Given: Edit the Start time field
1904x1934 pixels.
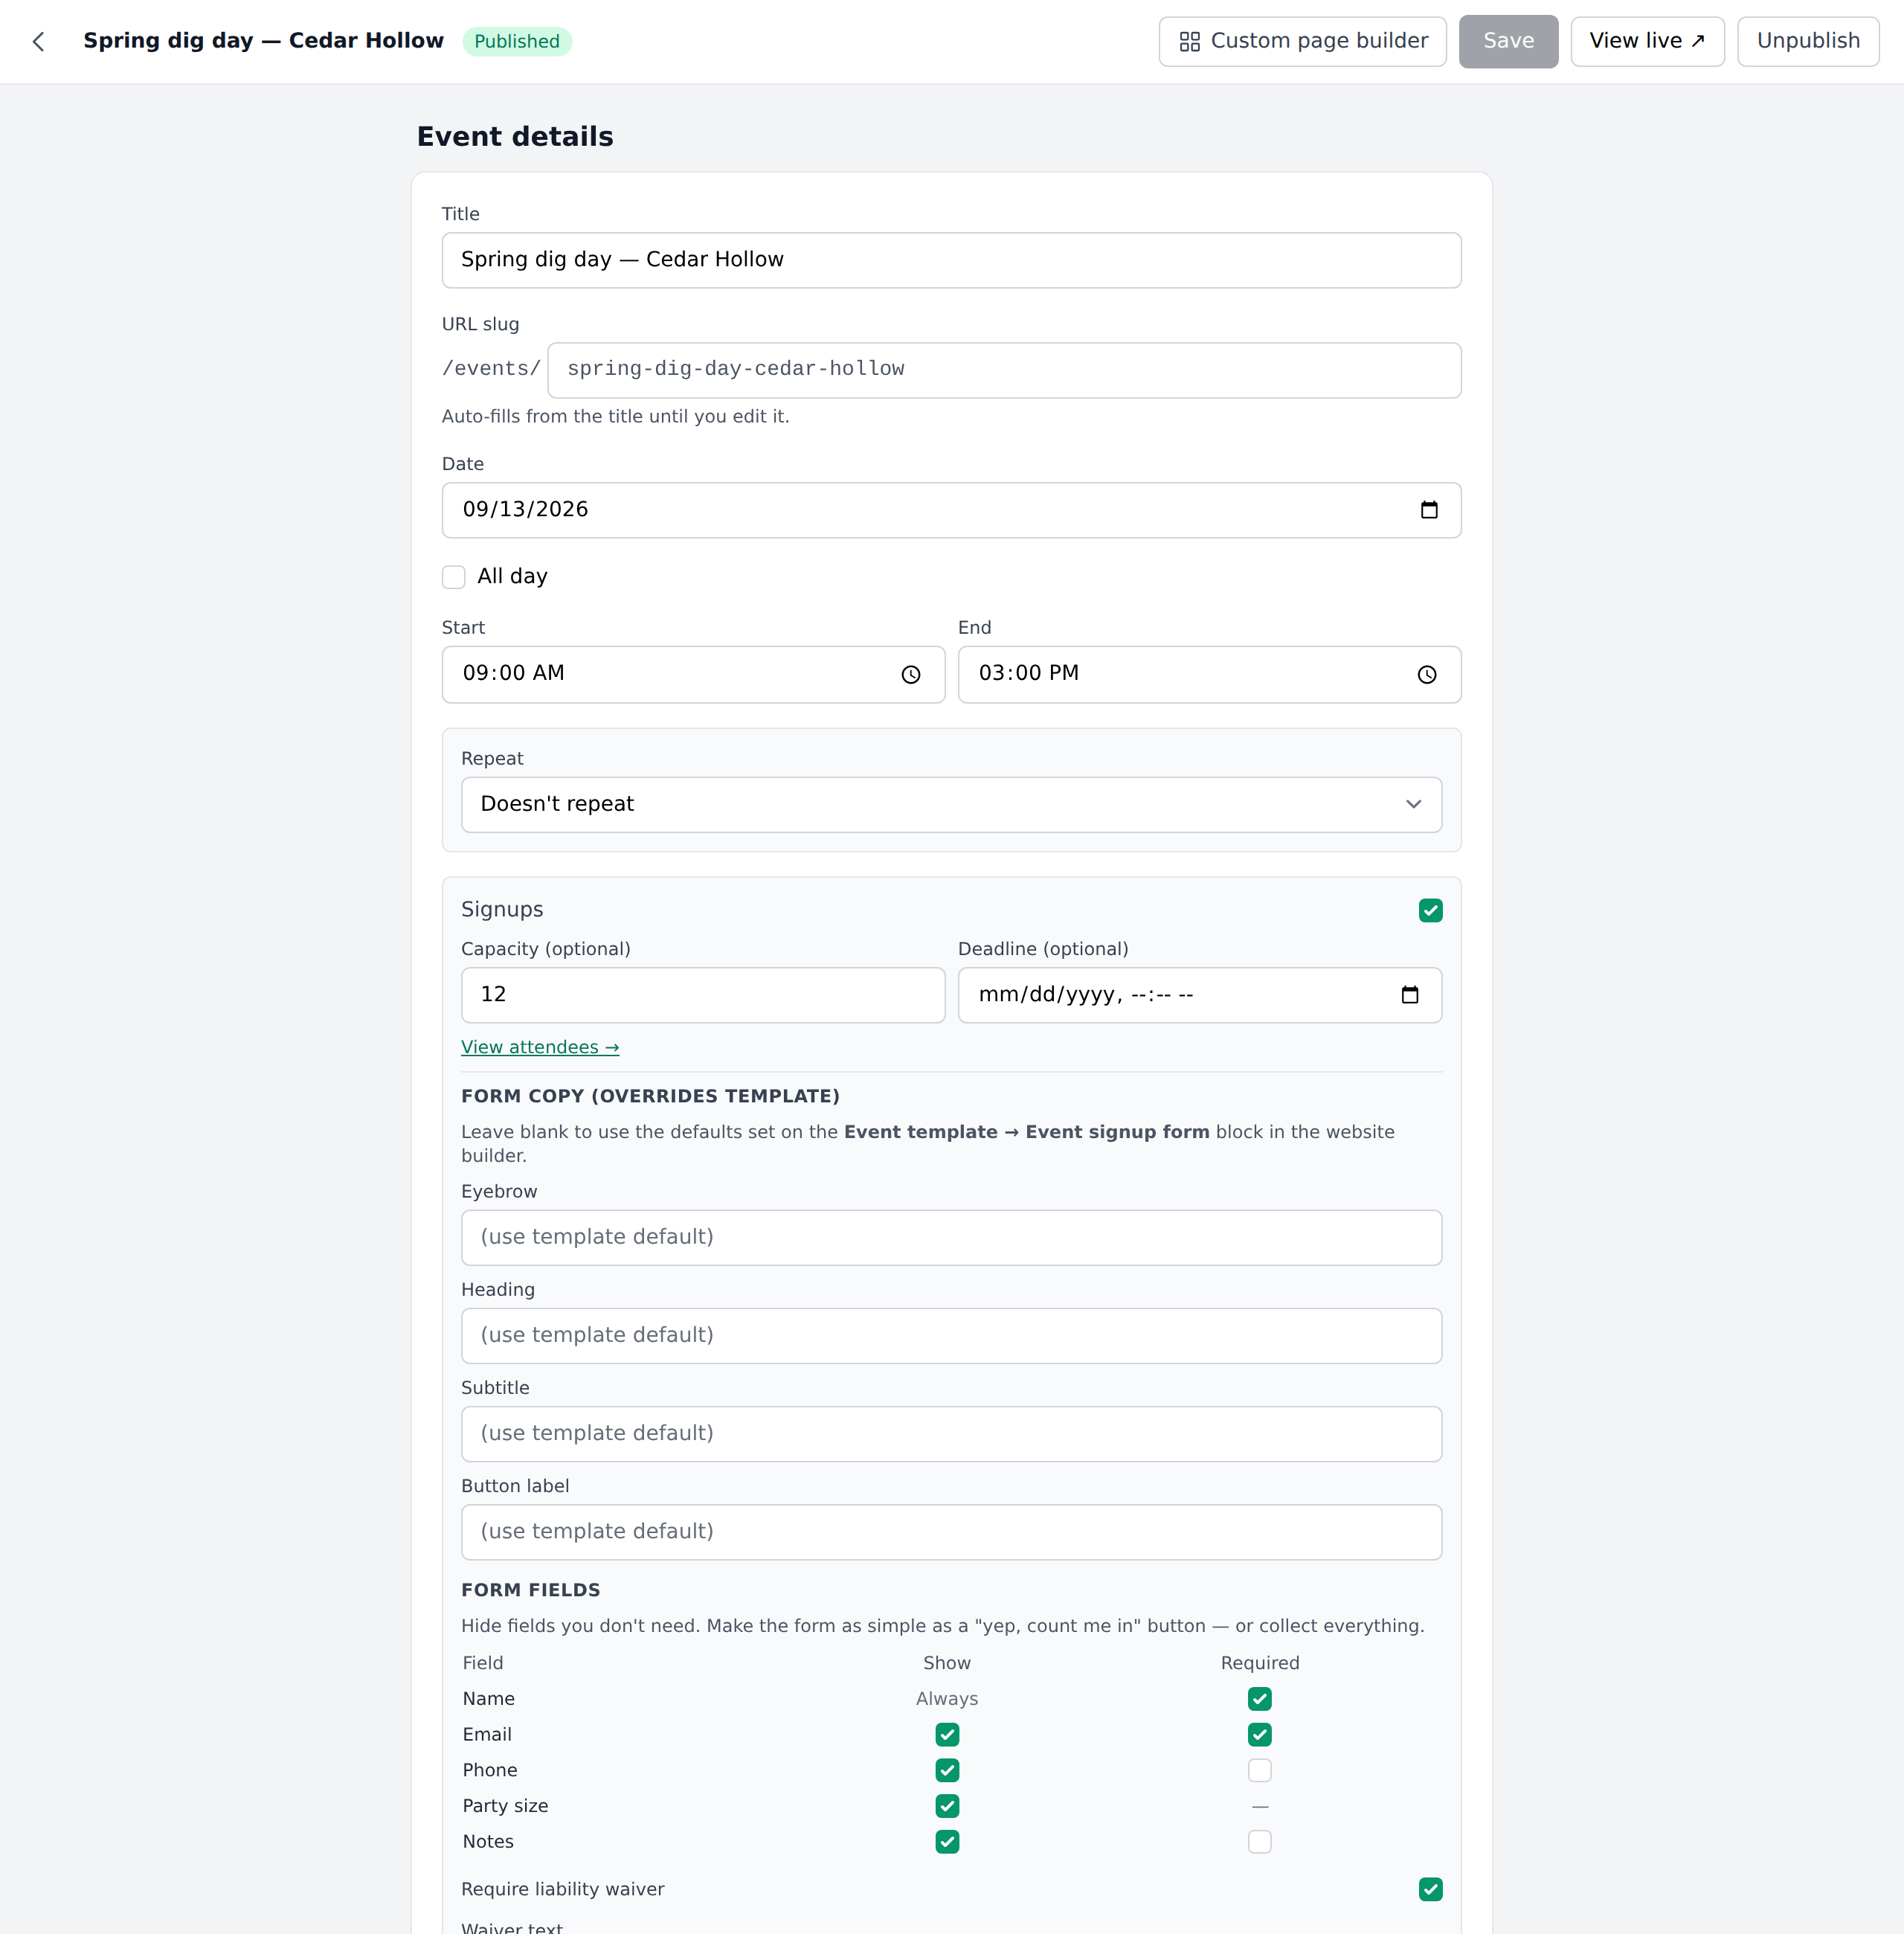Looking at the screenshot, I should pos(693,675).
